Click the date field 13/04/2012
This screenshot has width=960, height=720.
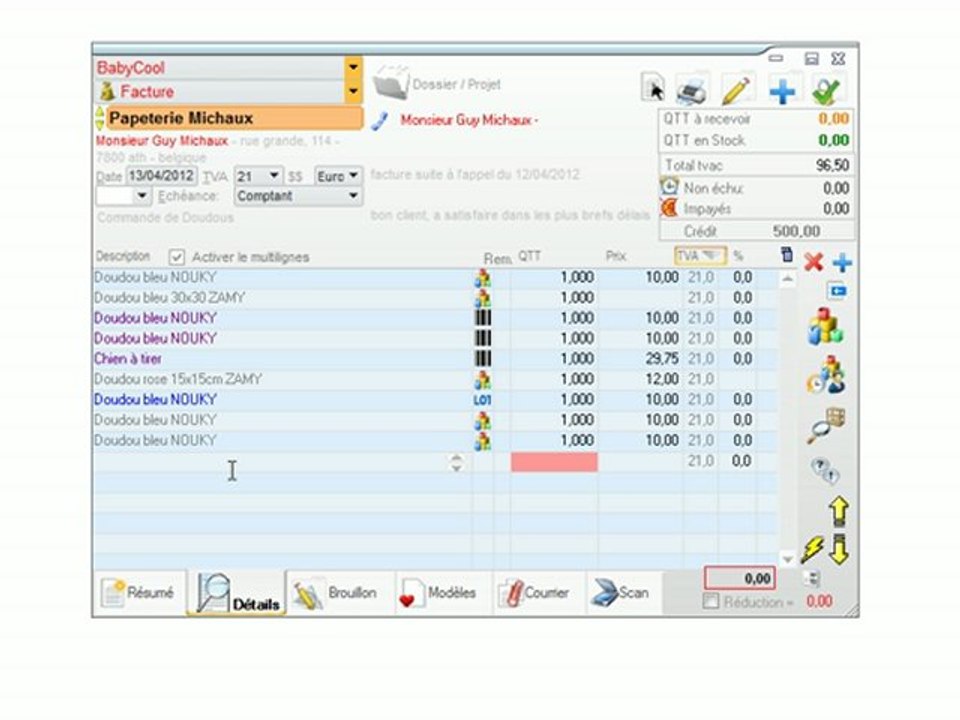(161, 176)
